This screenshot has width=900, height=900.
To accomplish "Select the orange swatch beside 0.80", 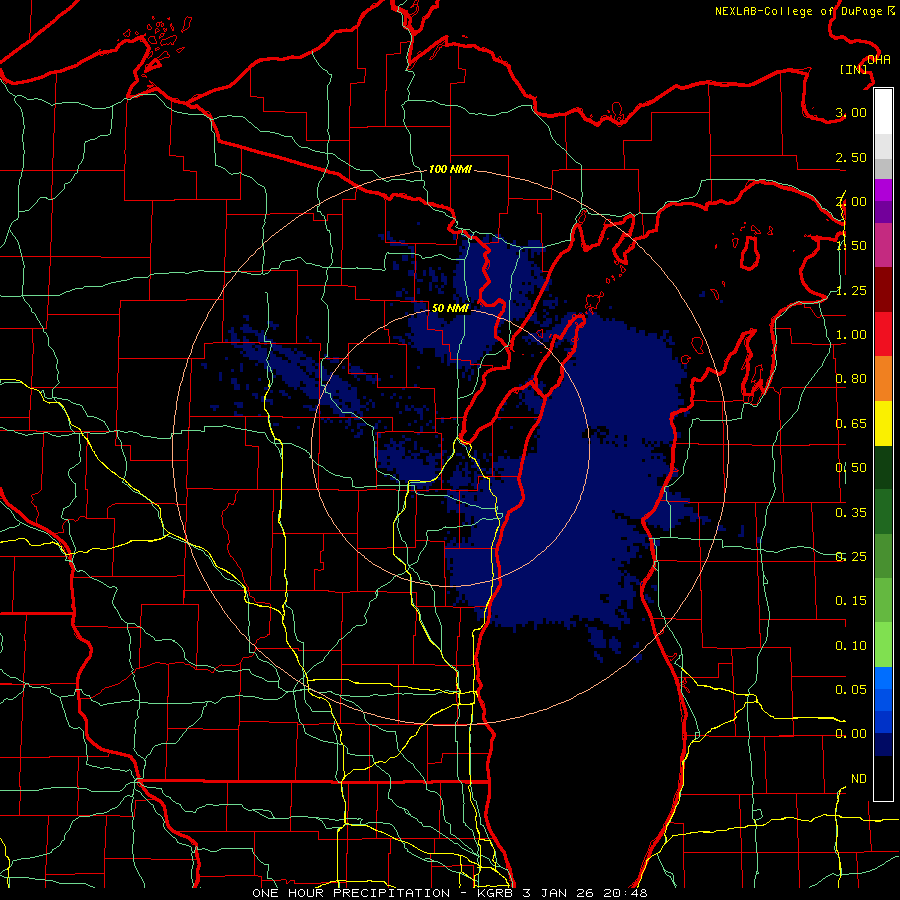I will (883, 379).
